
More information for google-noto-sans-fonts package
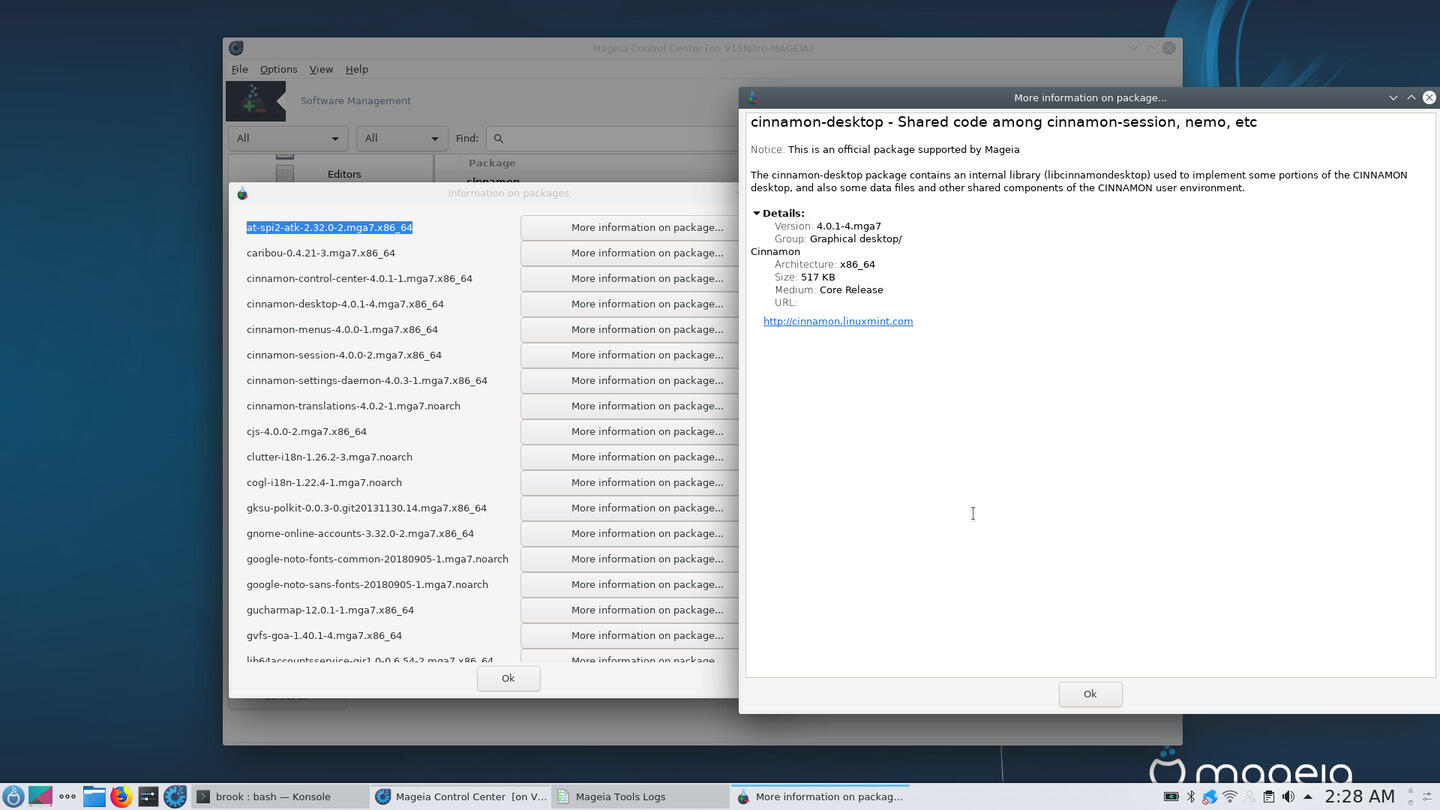pyautogui.click(x=629, y=585)
